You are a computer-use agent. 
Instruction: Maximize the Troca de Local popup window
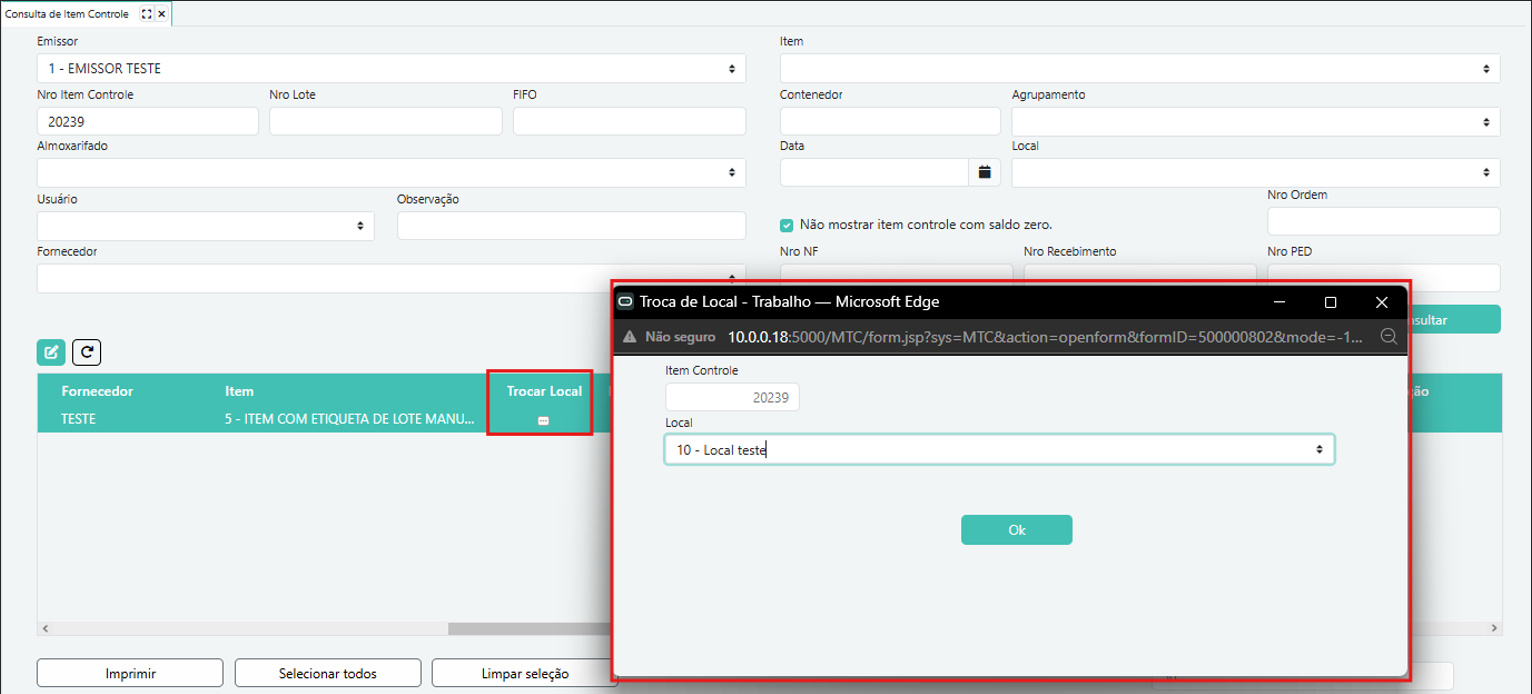click(x=1330, y=302)
